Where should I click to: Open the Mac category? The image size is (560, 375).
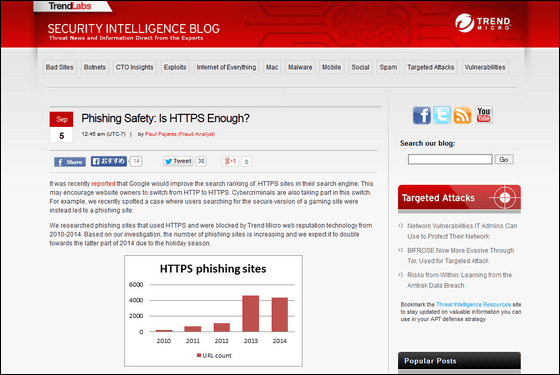coord(272,67)
